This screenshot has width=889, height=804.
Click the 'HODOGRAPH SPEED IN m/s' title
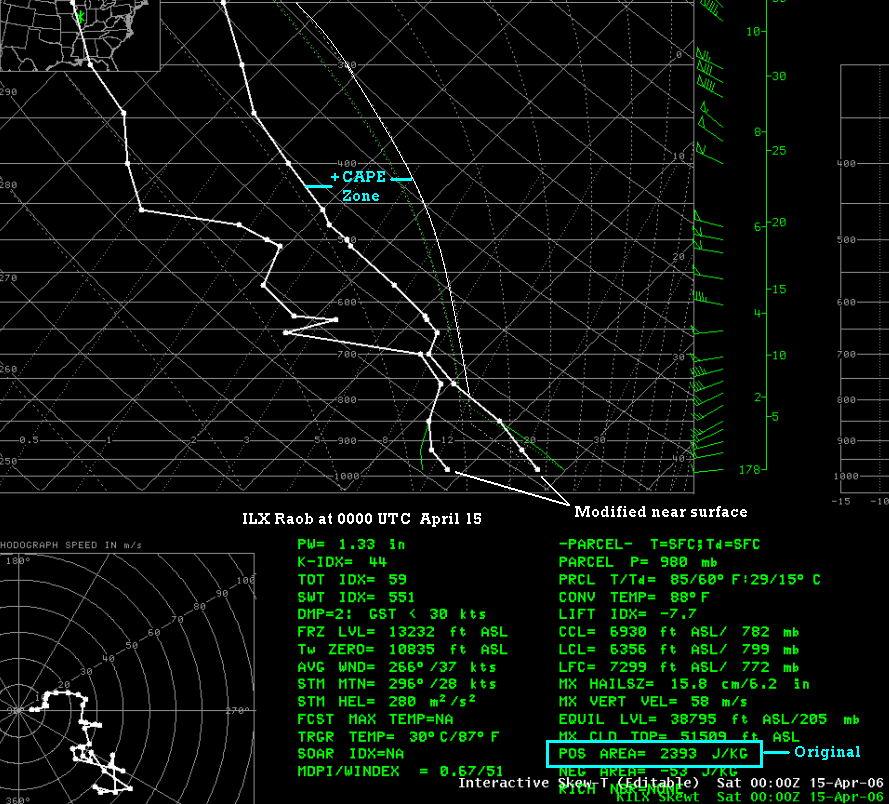[x=71, y=545]
